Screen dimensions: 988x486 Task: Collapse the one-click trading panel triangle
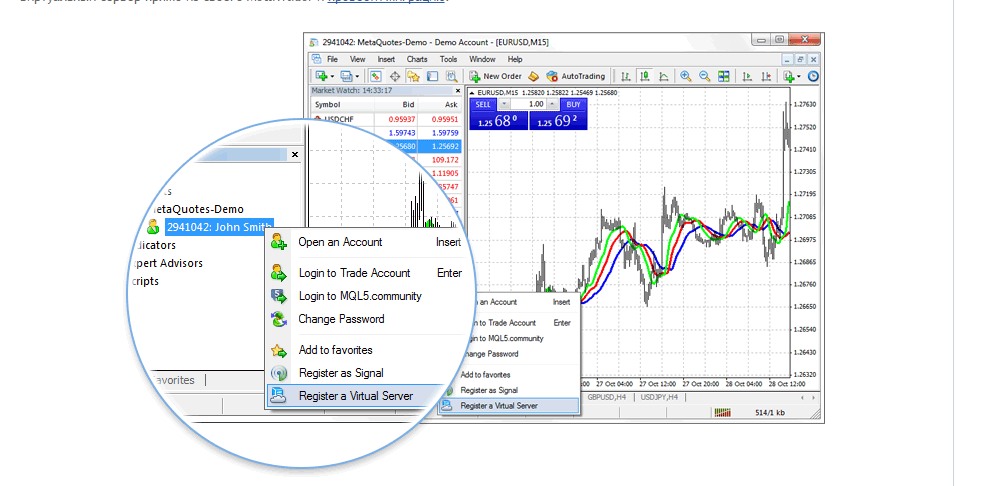pos(473,93)
